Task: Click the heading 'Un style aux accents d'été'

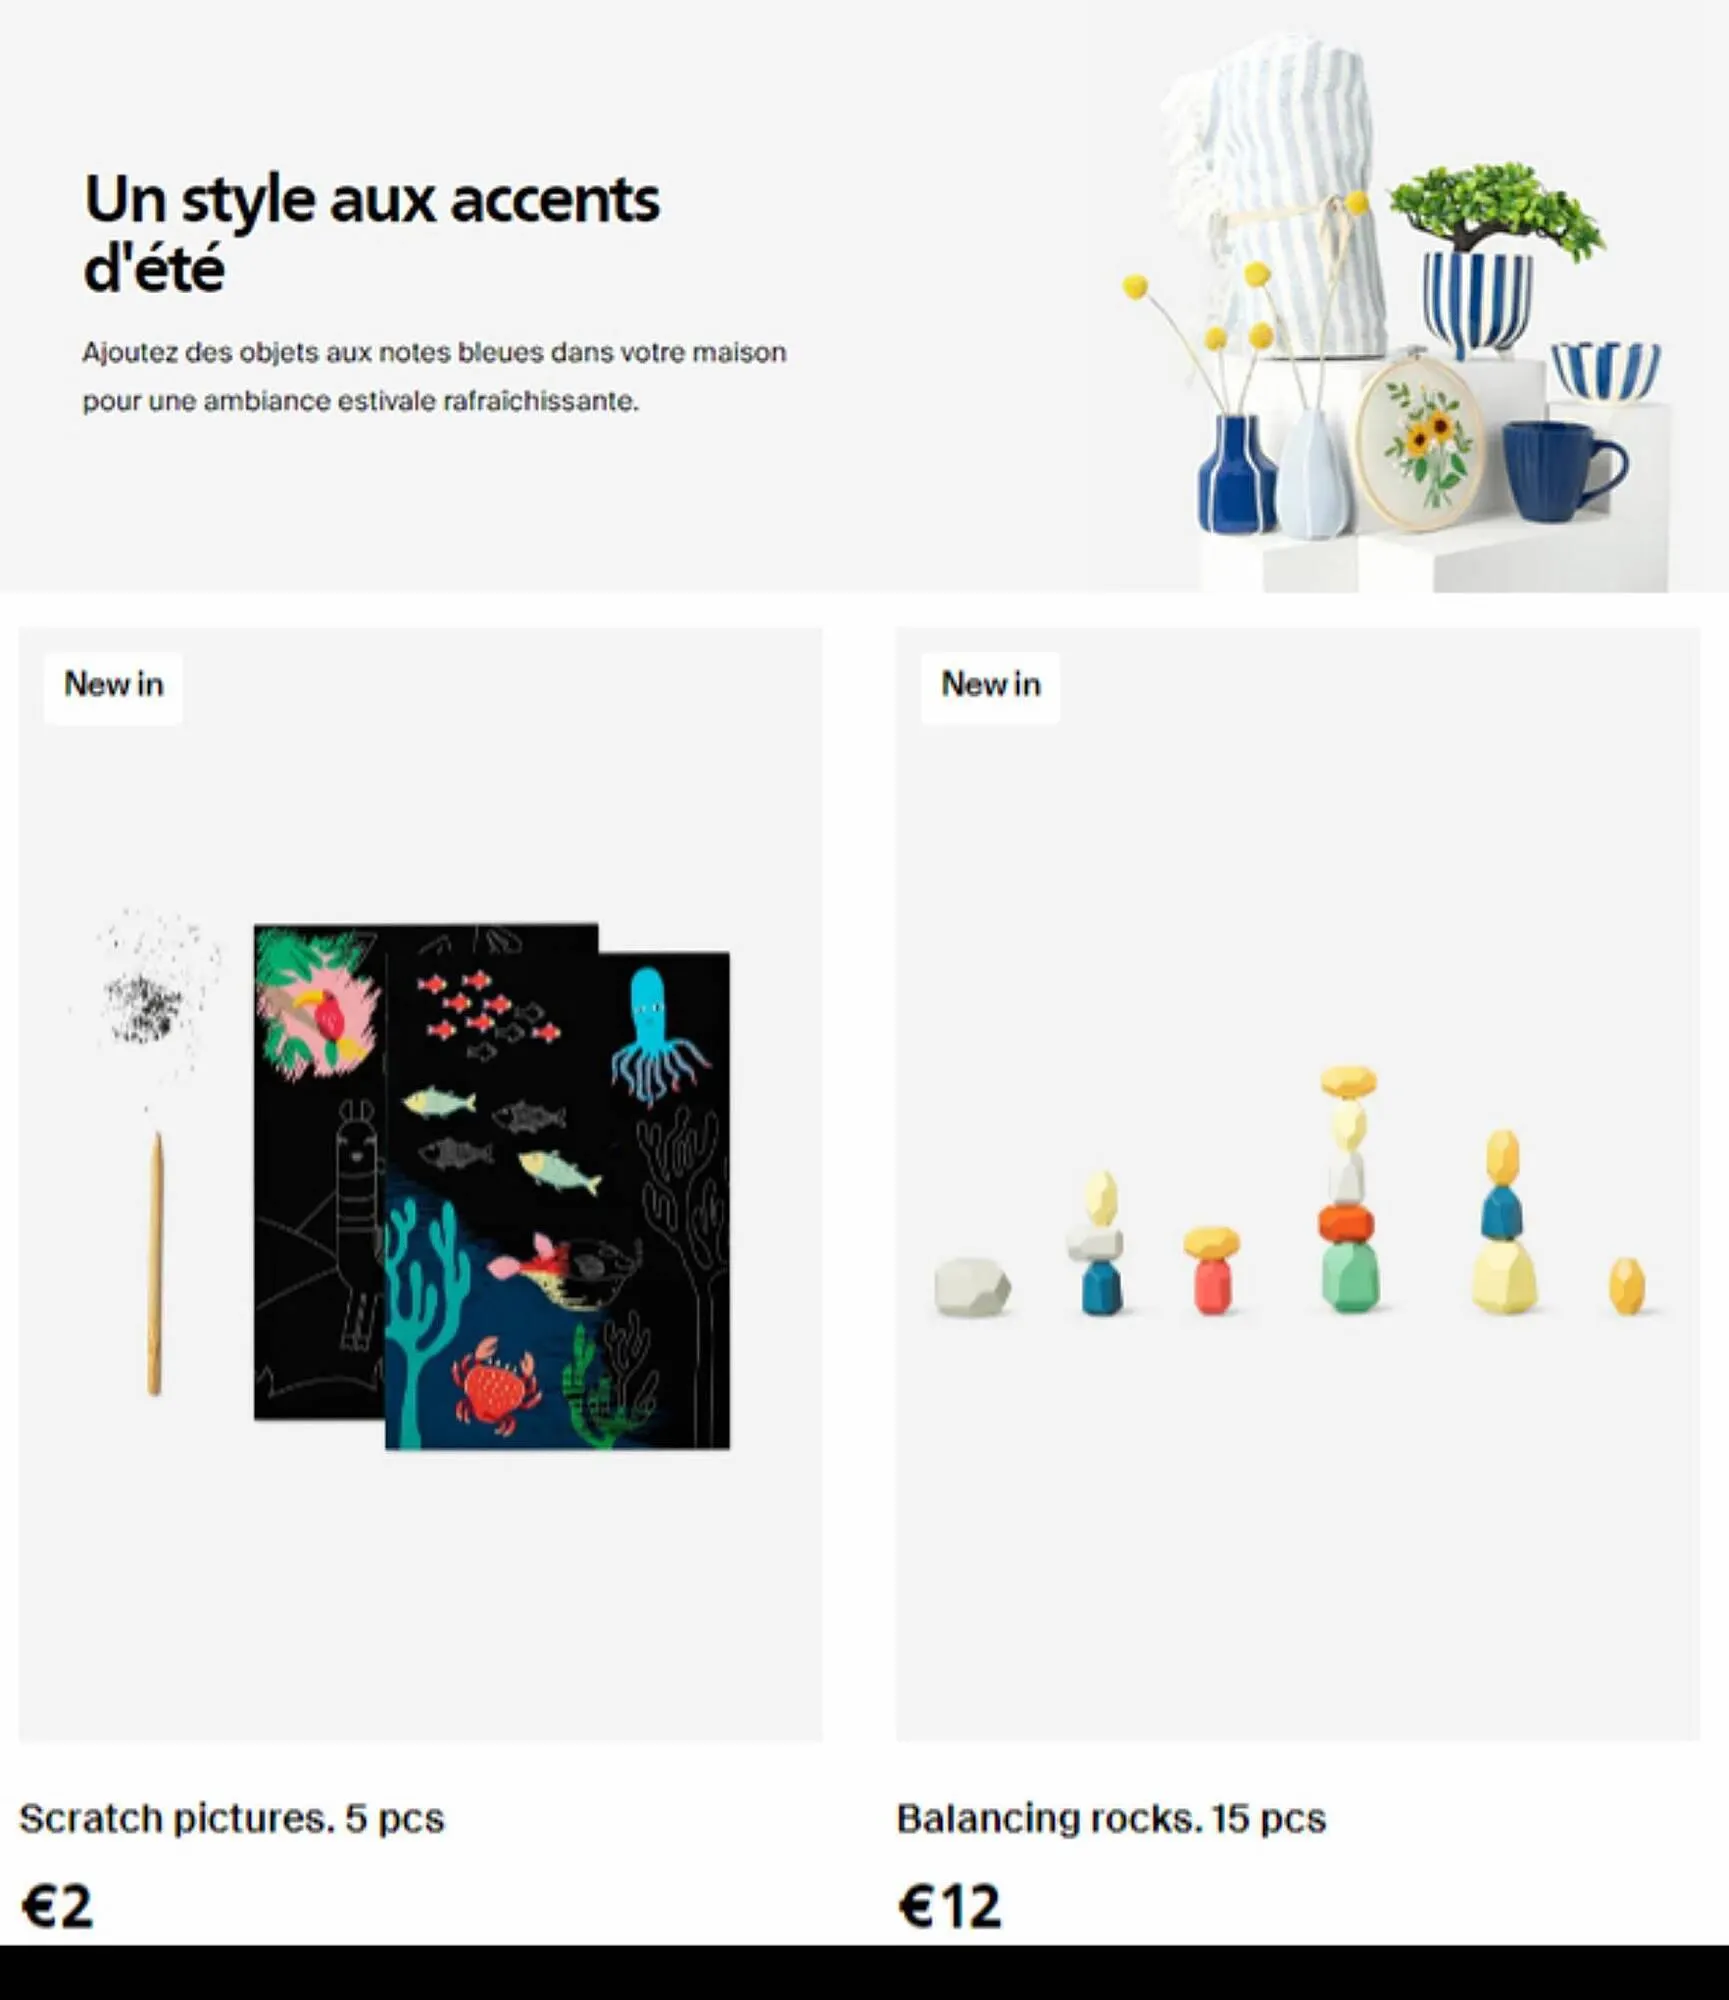Action: pyautogui.click(x=372, y=233)
